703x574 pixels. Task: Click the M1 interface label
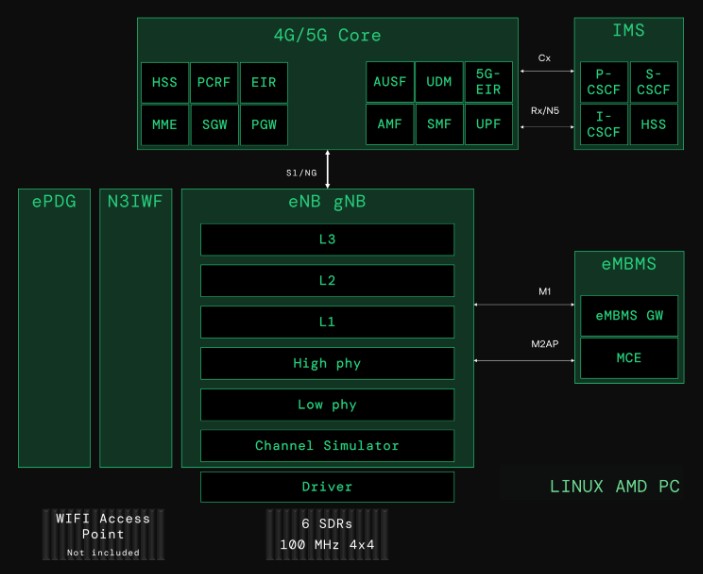[544, 291]
